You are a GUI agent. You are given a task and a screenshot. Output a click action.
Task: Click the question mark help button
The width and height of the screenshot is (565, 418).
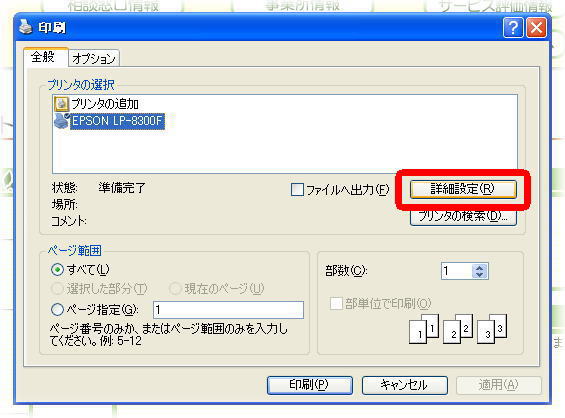coord(513,28)
